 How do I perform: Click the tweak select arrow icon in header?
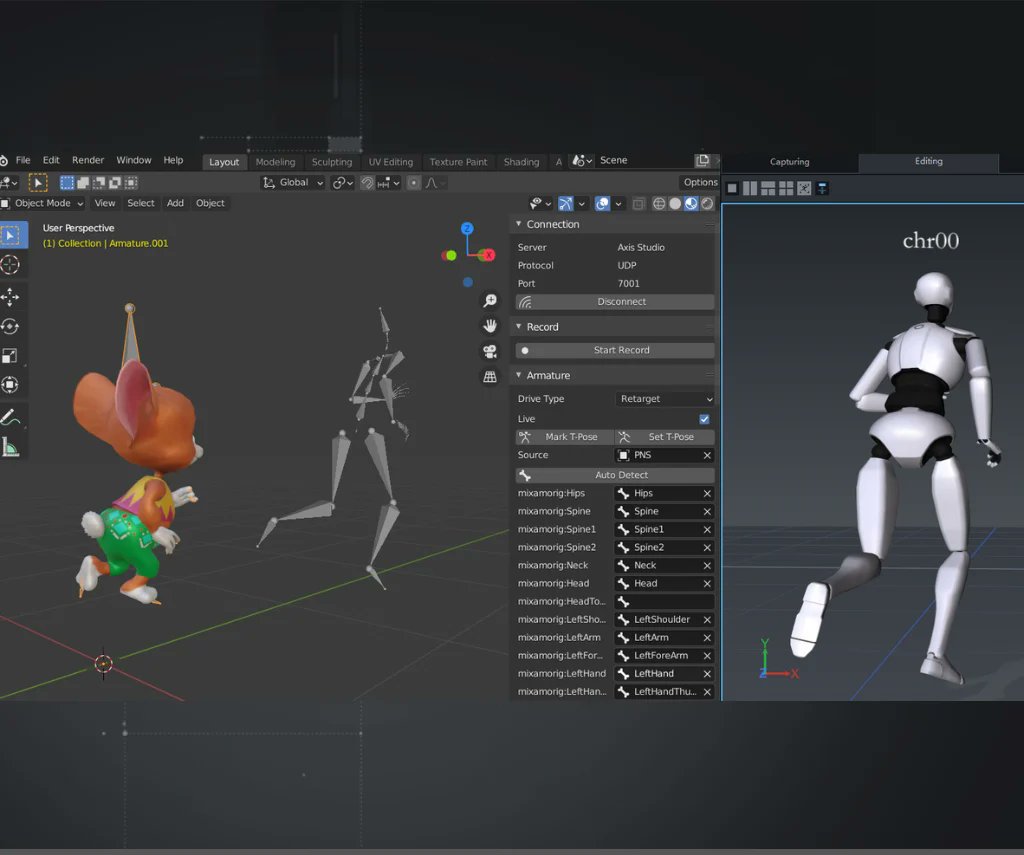pos(38,183)
